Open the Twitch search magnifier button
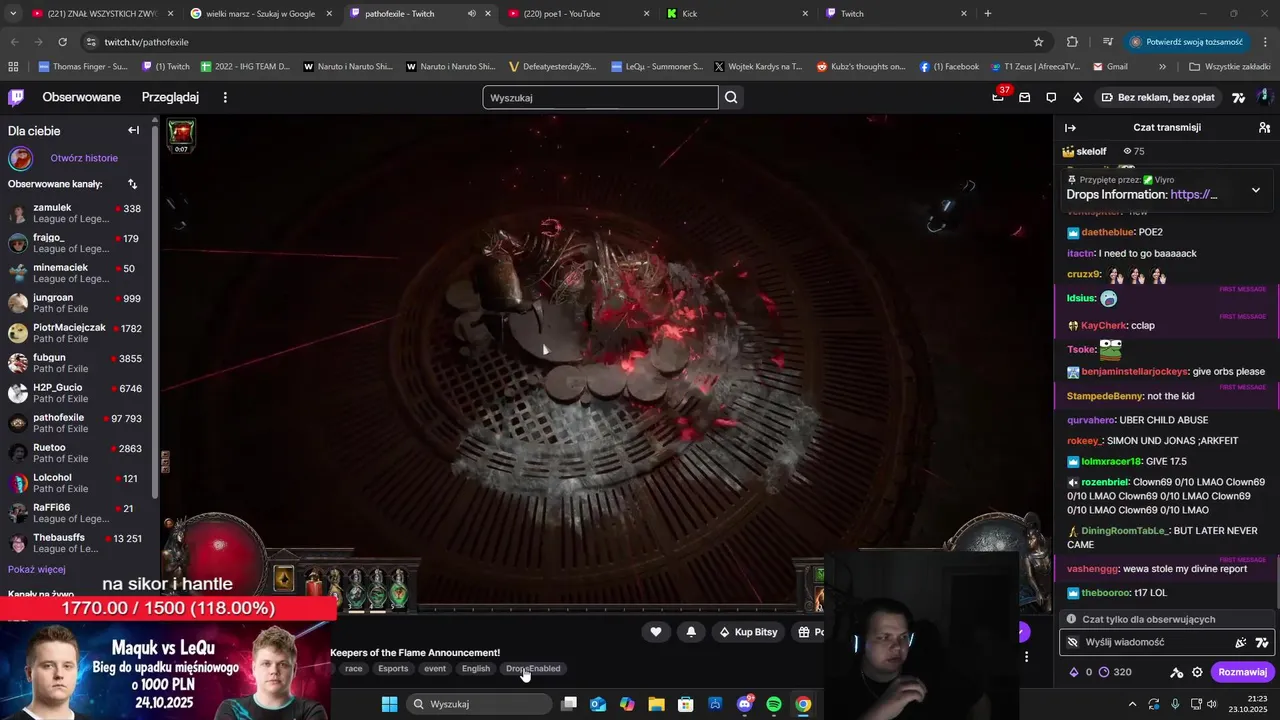Image resolution: width=1280 pixels, height=720 pixels. point(731,97)
